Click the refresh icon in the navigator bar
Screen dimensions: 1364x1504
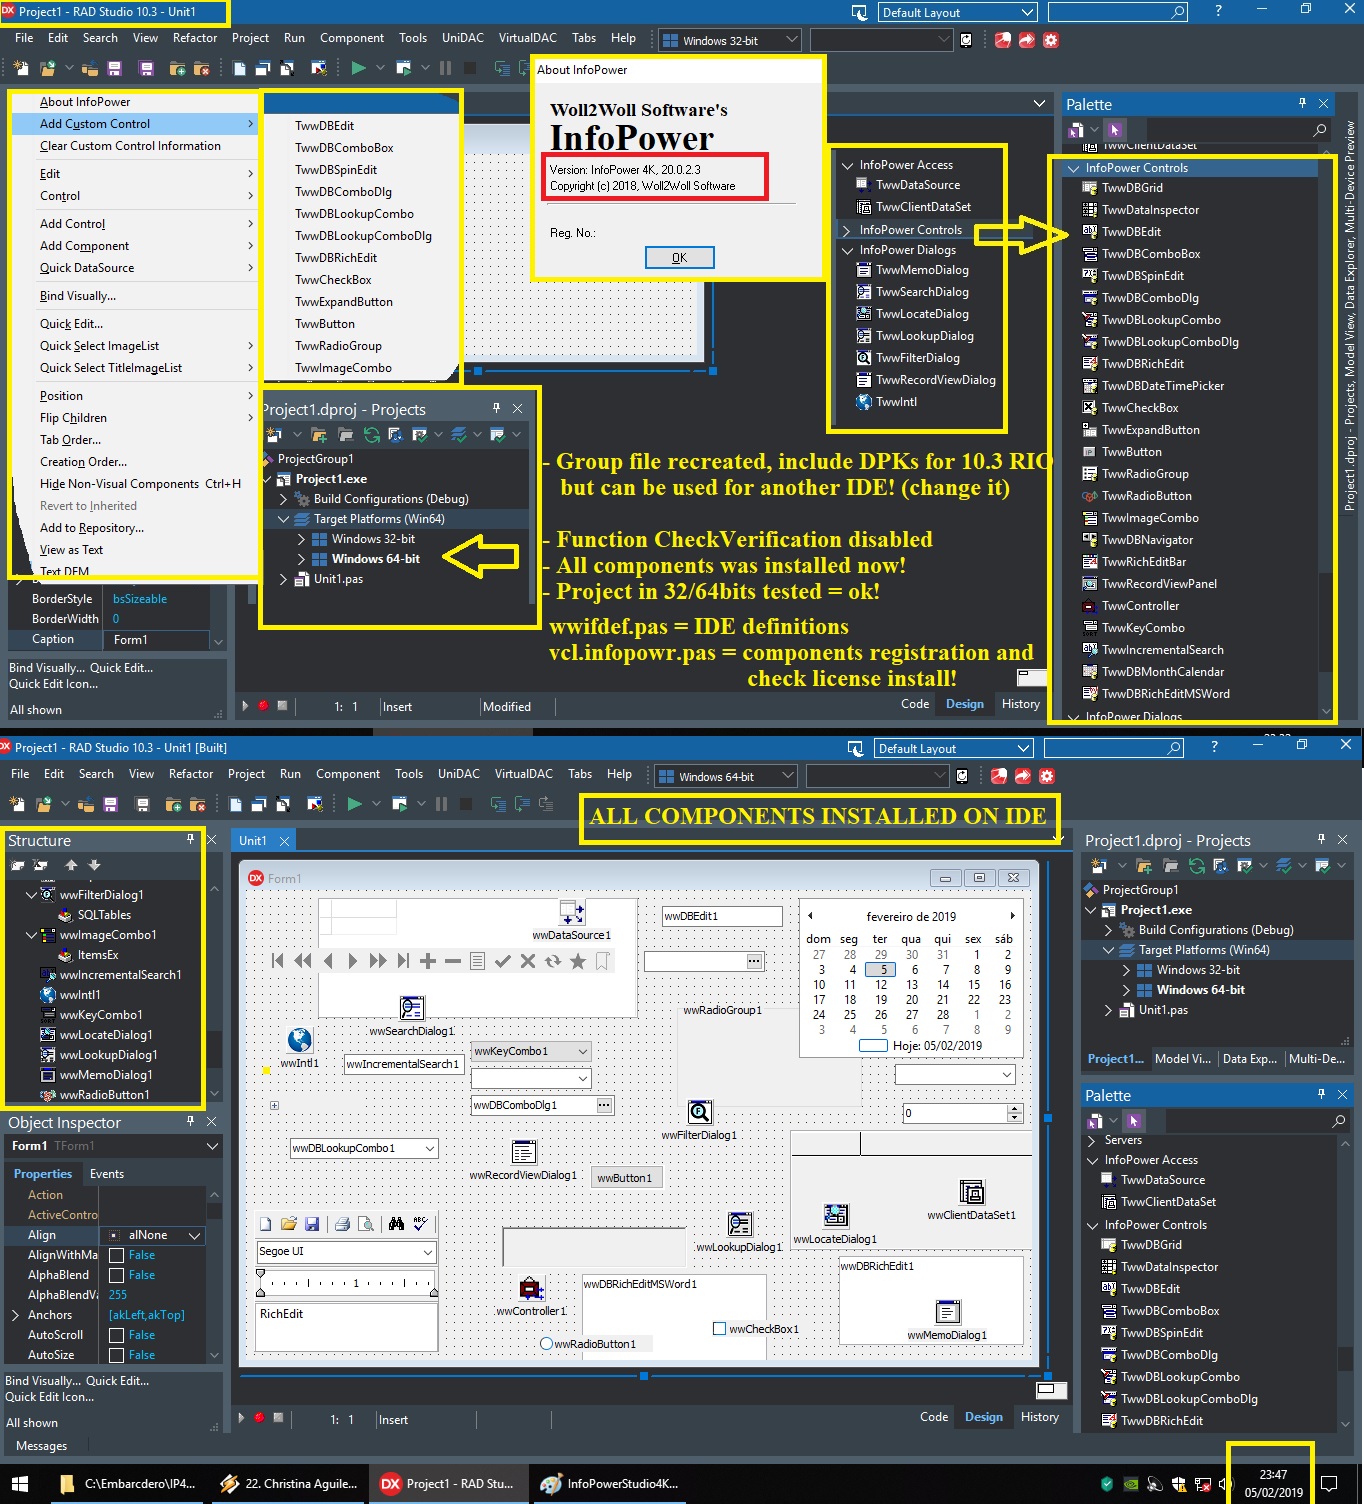click(553, 961)
